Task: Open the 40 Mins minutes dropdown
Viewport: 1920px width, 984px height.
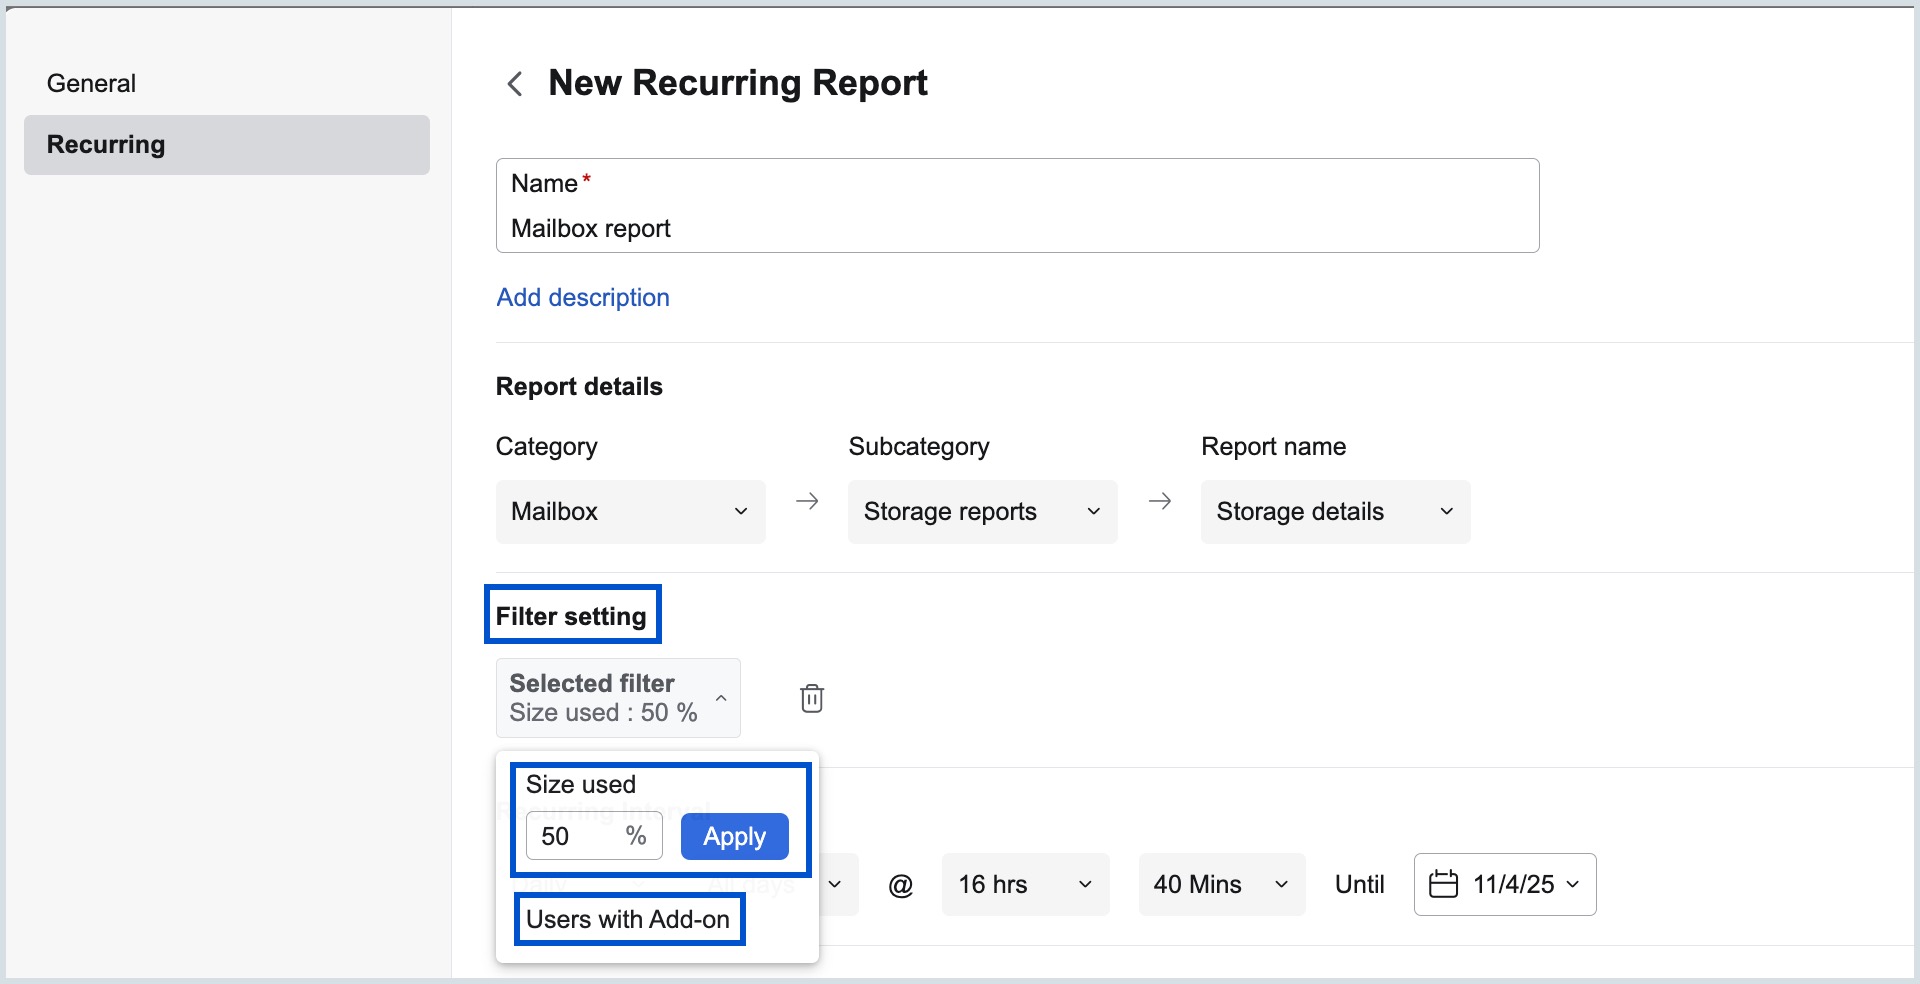Action: point(1221,884)
